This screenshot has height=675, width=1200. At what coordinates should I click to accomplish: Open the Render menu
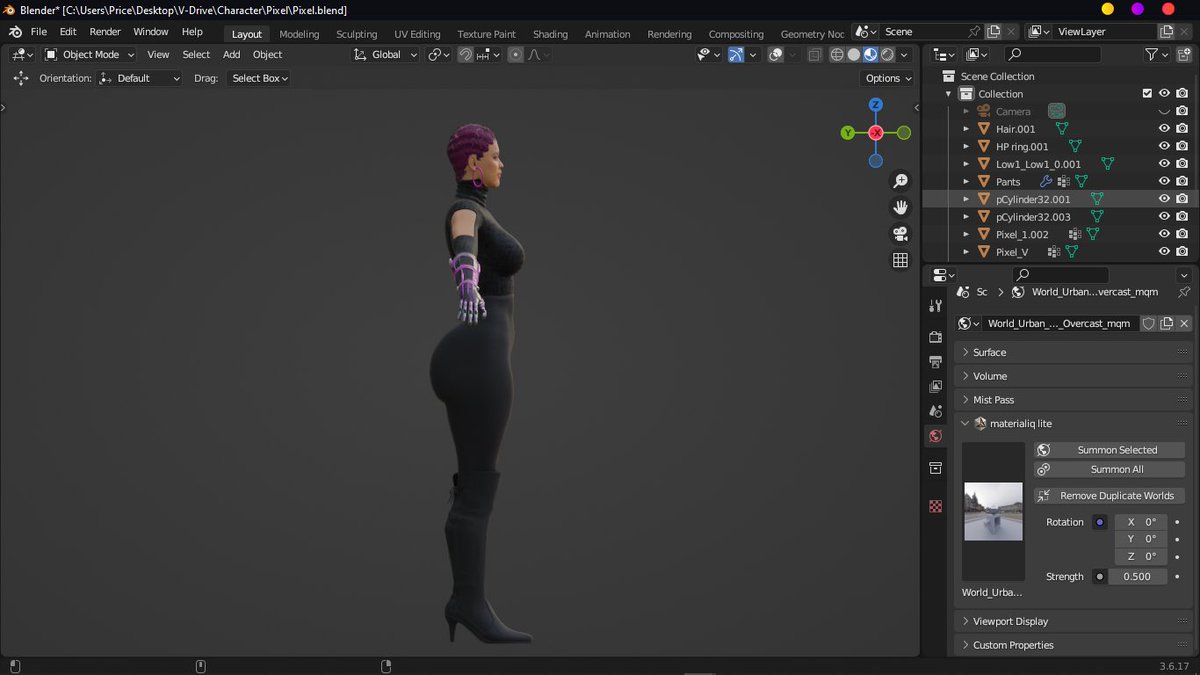(105, 32)
